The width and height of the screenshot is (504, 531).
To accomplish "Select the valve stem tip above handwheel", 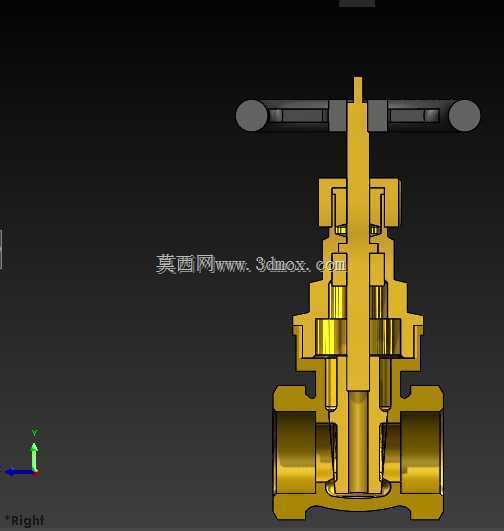I will [x=358, y=89].
